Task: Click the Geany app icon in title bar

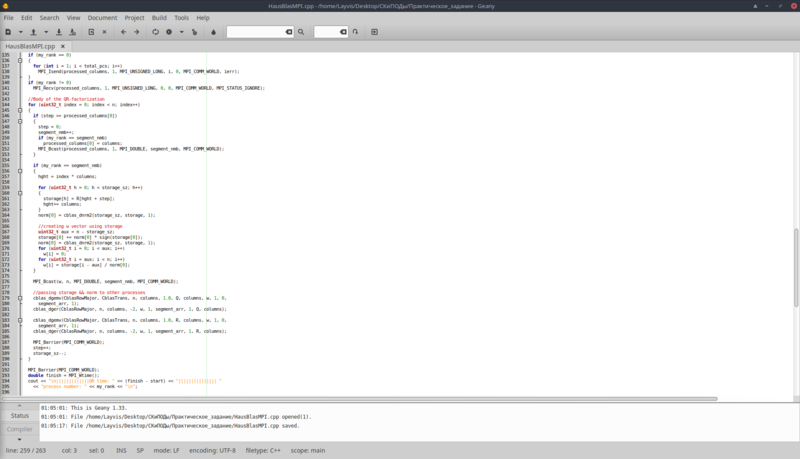Action: (6, 6)
